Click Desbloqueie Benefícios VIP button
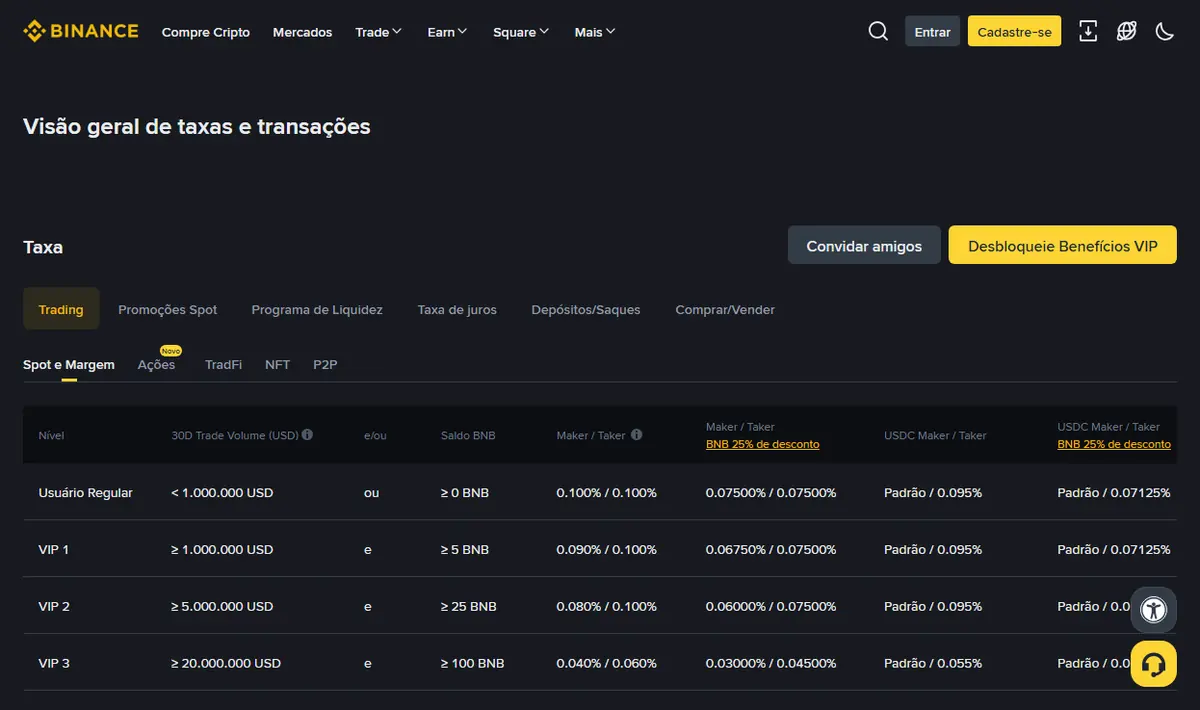This screenshot has width=1200, height=710. (x=1062, y=245)
